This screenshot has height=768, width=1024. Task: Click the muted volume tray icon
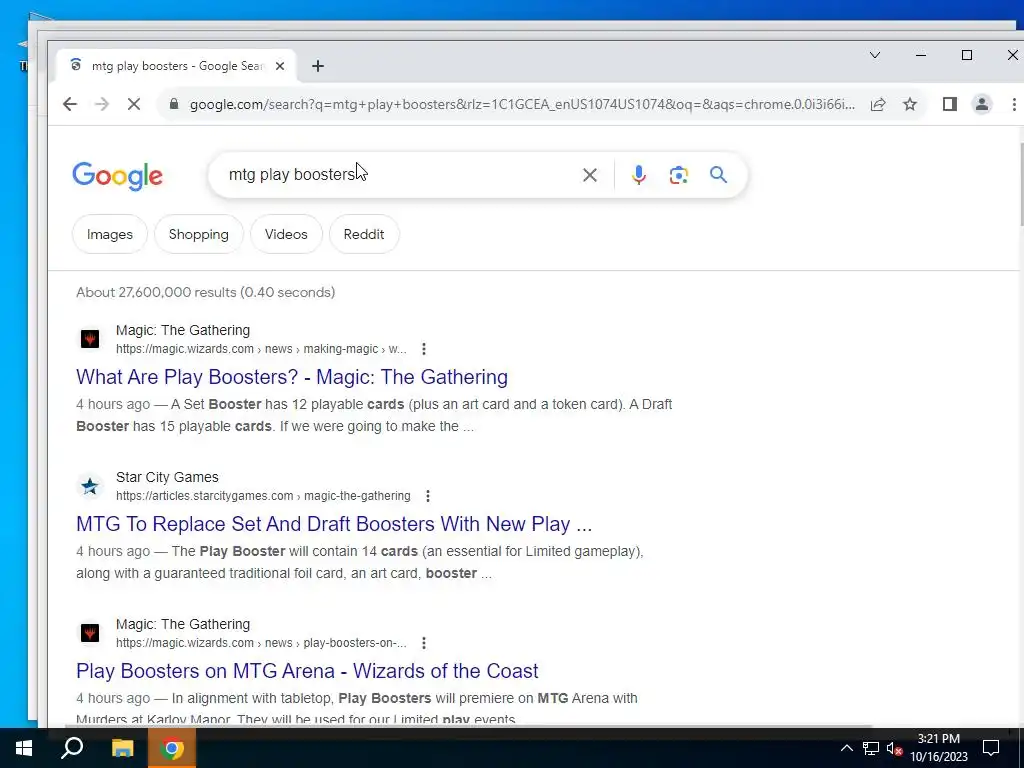(x=894, y=748)
